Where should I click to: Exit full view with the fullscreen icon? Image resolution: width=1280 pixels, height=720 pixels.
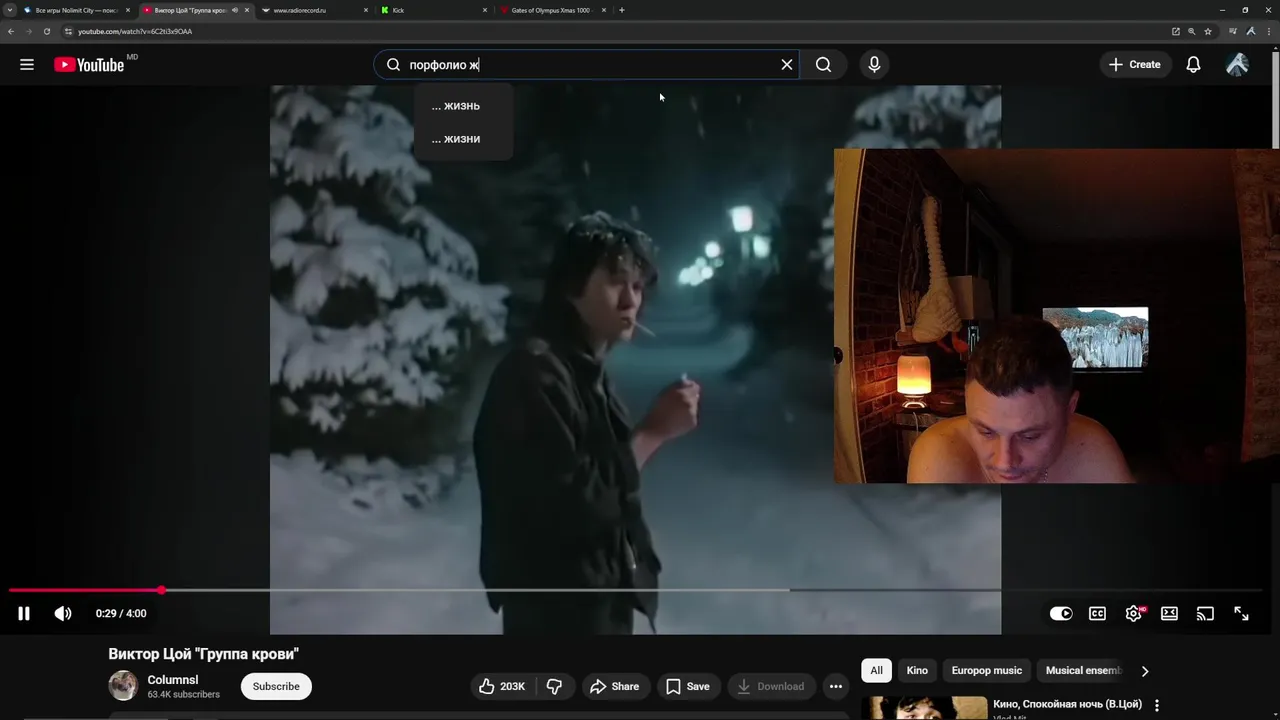pos(1241,614)
